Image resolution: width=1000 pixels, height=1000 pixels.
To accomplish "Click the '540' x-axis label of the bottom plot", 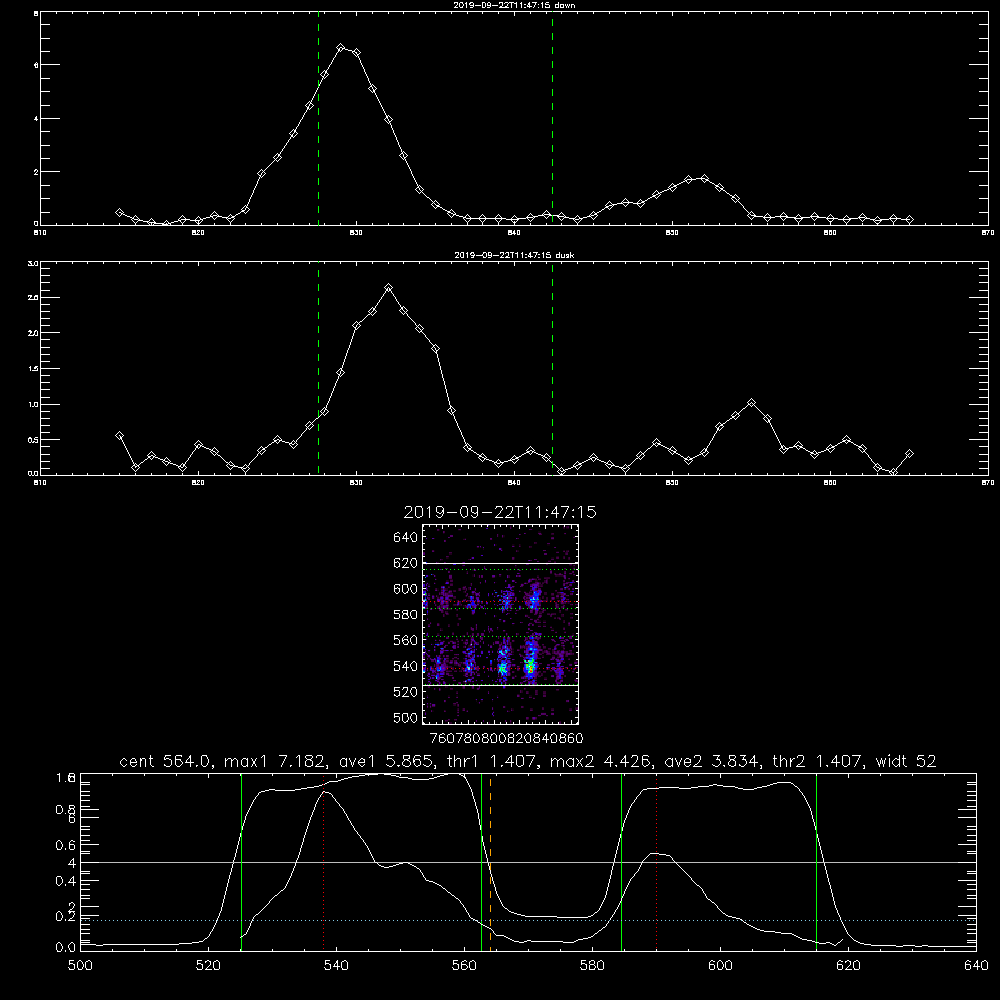I will (x=336, y=966).
